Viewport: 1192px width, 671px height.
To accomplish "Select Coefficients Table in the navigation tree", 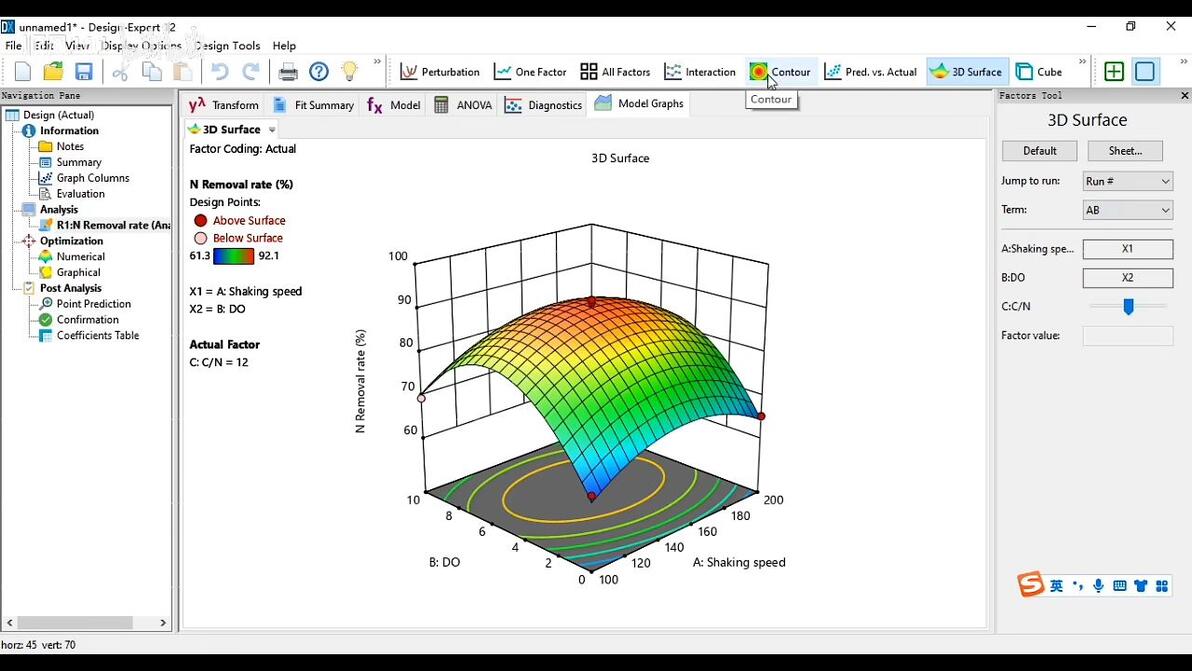I will pos(97,336).
